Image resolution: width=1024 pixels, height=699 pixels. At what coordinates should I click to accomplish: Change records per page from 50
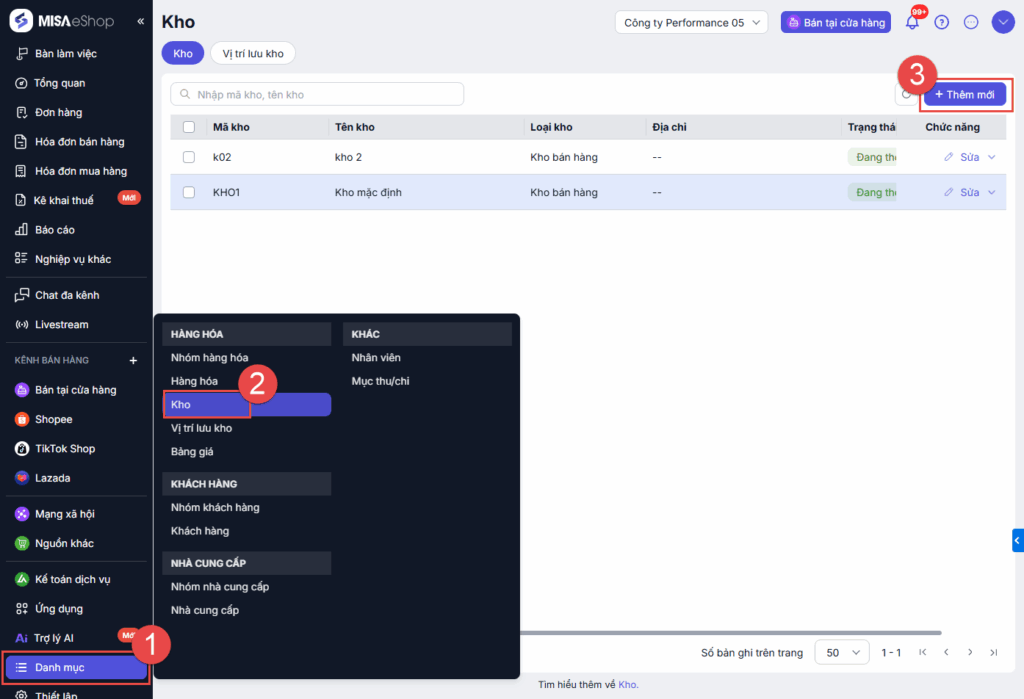coord(842,653)
